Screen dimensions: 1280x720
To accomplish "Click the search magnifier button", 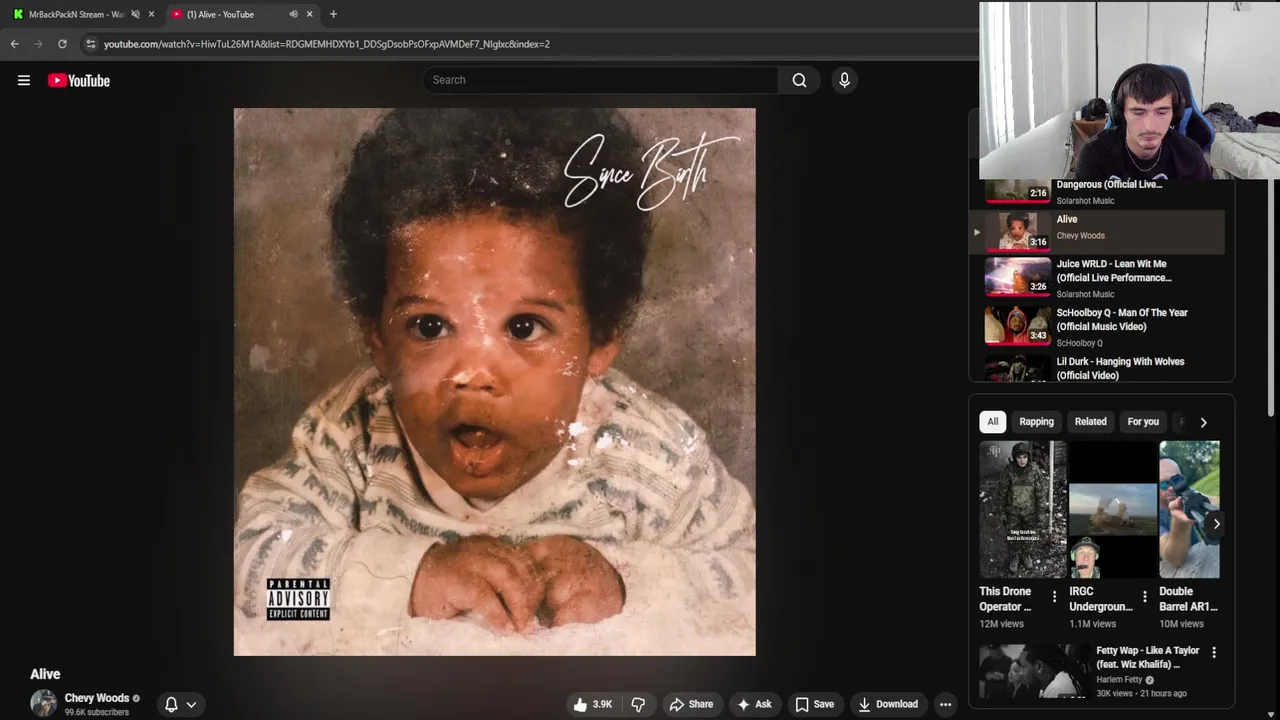I will (x=799, y=80).
